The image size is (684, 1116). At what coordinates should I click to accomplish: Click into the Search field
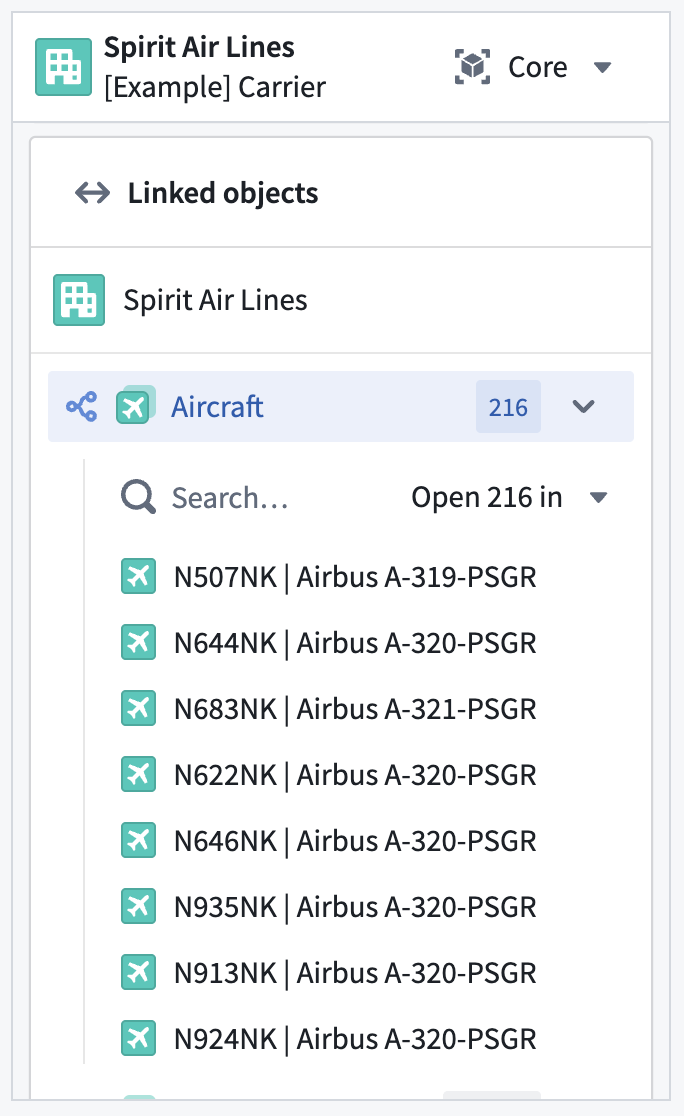[230, 497]
